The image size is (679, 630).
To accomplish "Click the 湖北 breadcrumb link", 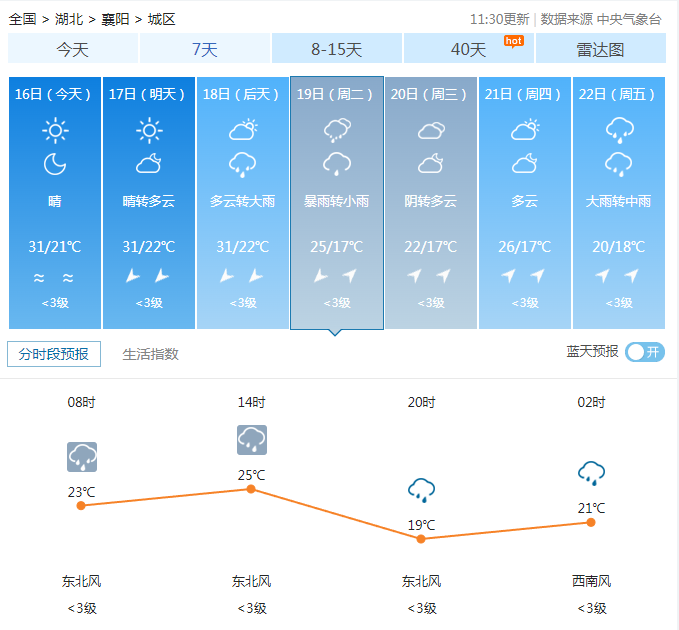I will 69,19.
